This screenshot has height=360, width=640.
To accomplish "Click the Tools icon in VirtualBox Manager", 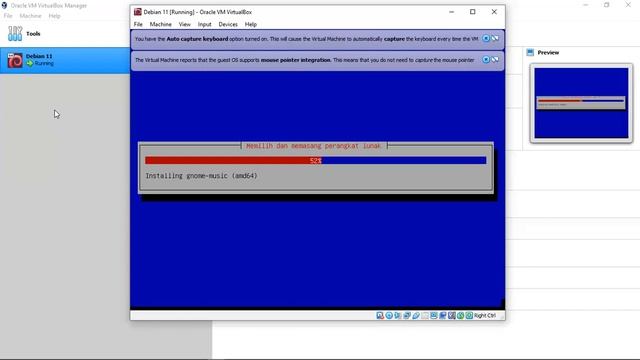I will coord(15,33).
